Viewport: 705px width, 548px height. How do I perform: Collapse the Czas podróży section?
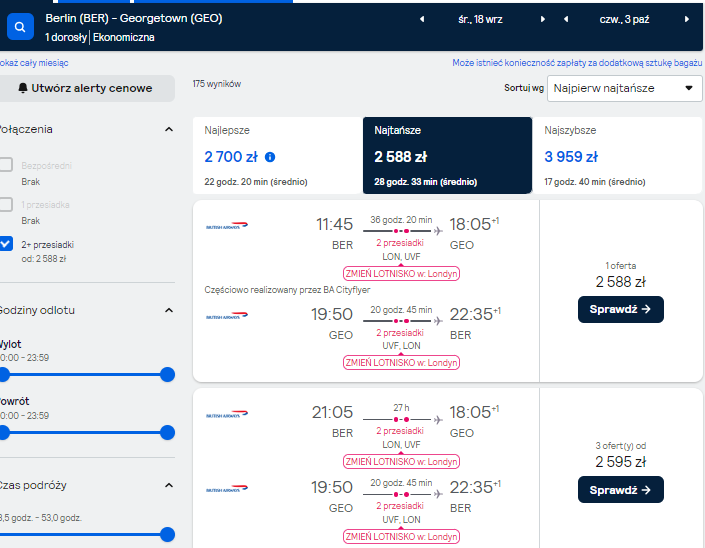(169, 485)
